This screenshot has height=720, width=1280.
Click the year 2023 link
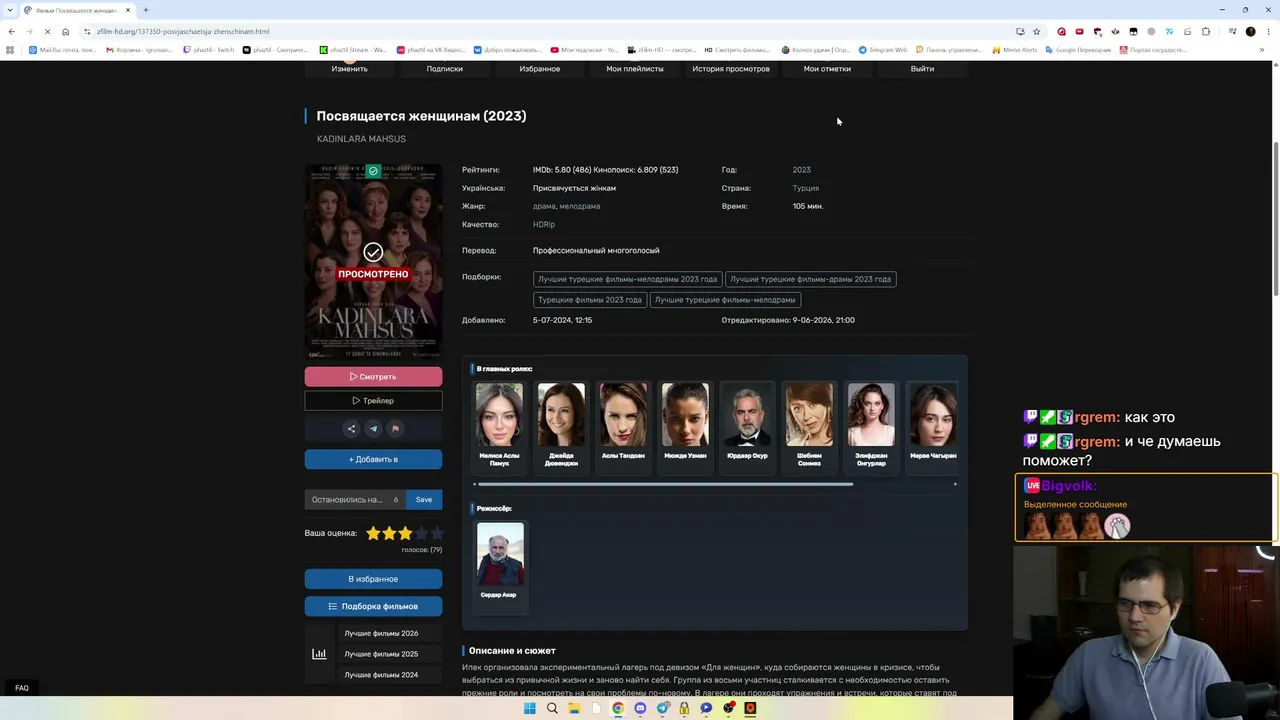pos(802,170)
